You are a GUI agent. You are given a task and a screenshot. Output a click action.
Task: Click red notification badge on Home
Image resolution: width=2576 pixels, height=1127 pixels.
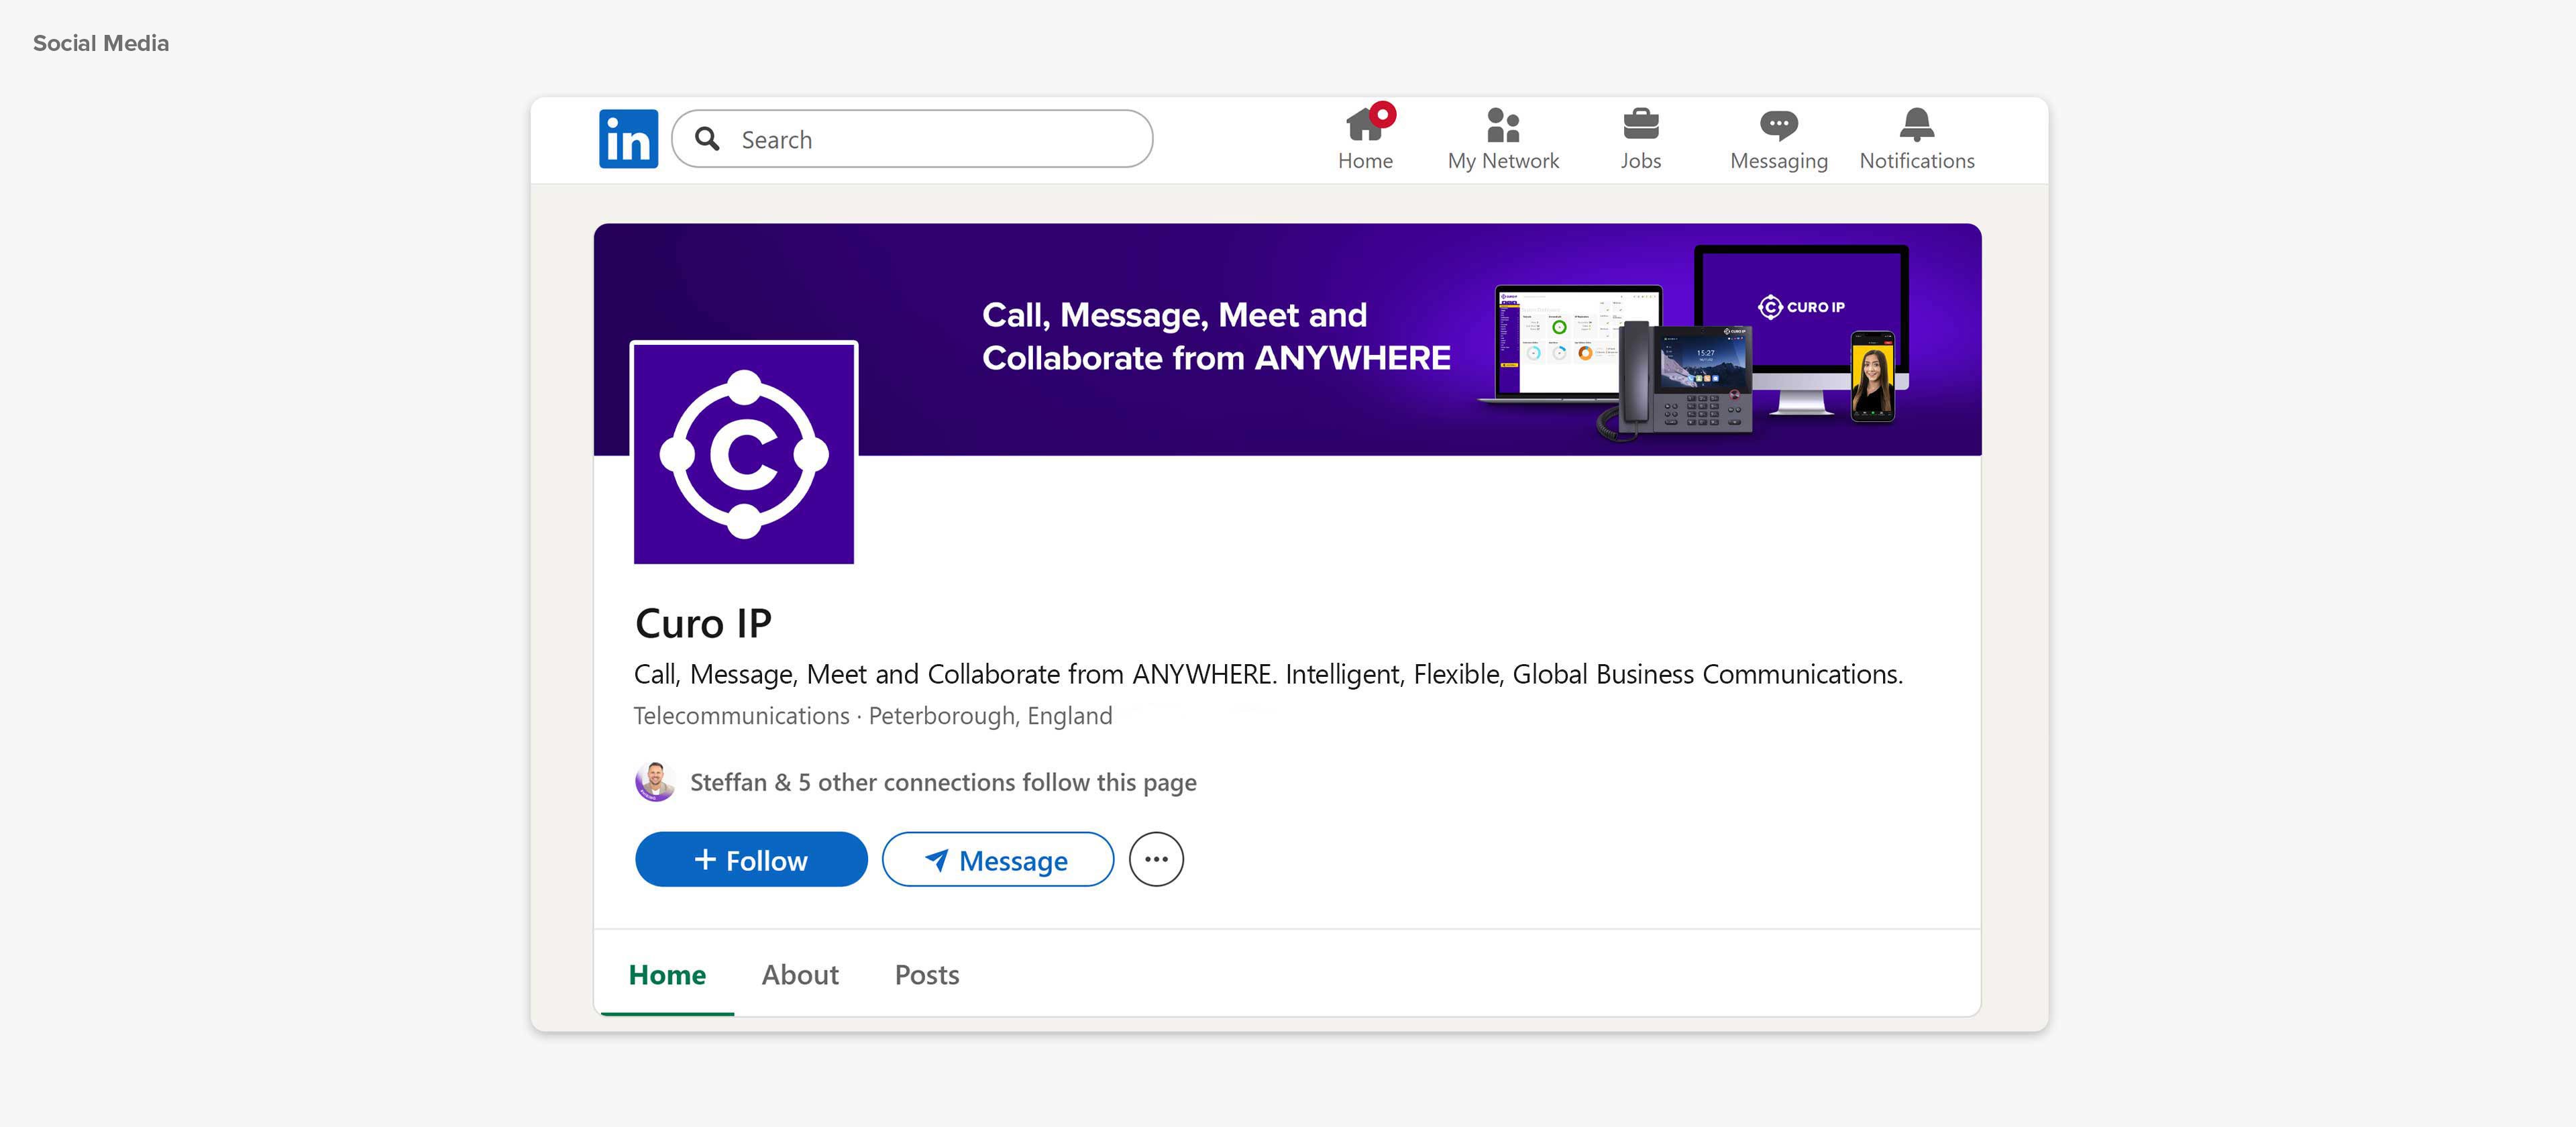click(1383, 114)
